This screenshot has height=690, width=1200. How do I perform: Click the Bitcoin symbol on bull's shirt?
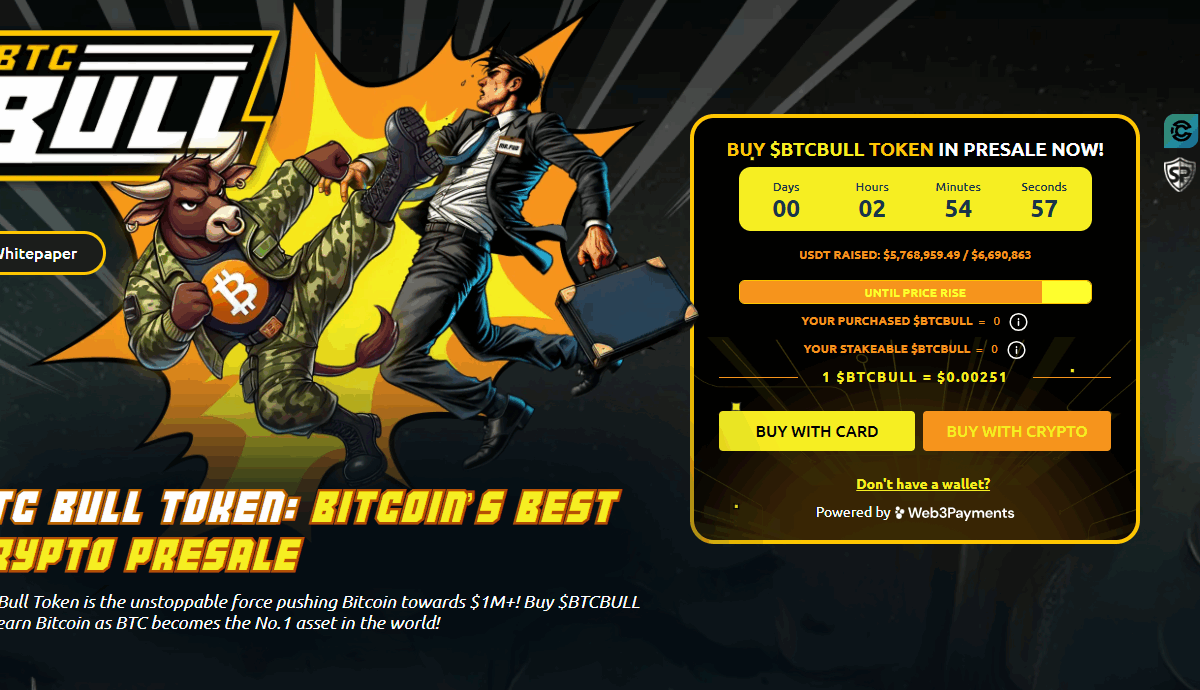click(237, 293)
